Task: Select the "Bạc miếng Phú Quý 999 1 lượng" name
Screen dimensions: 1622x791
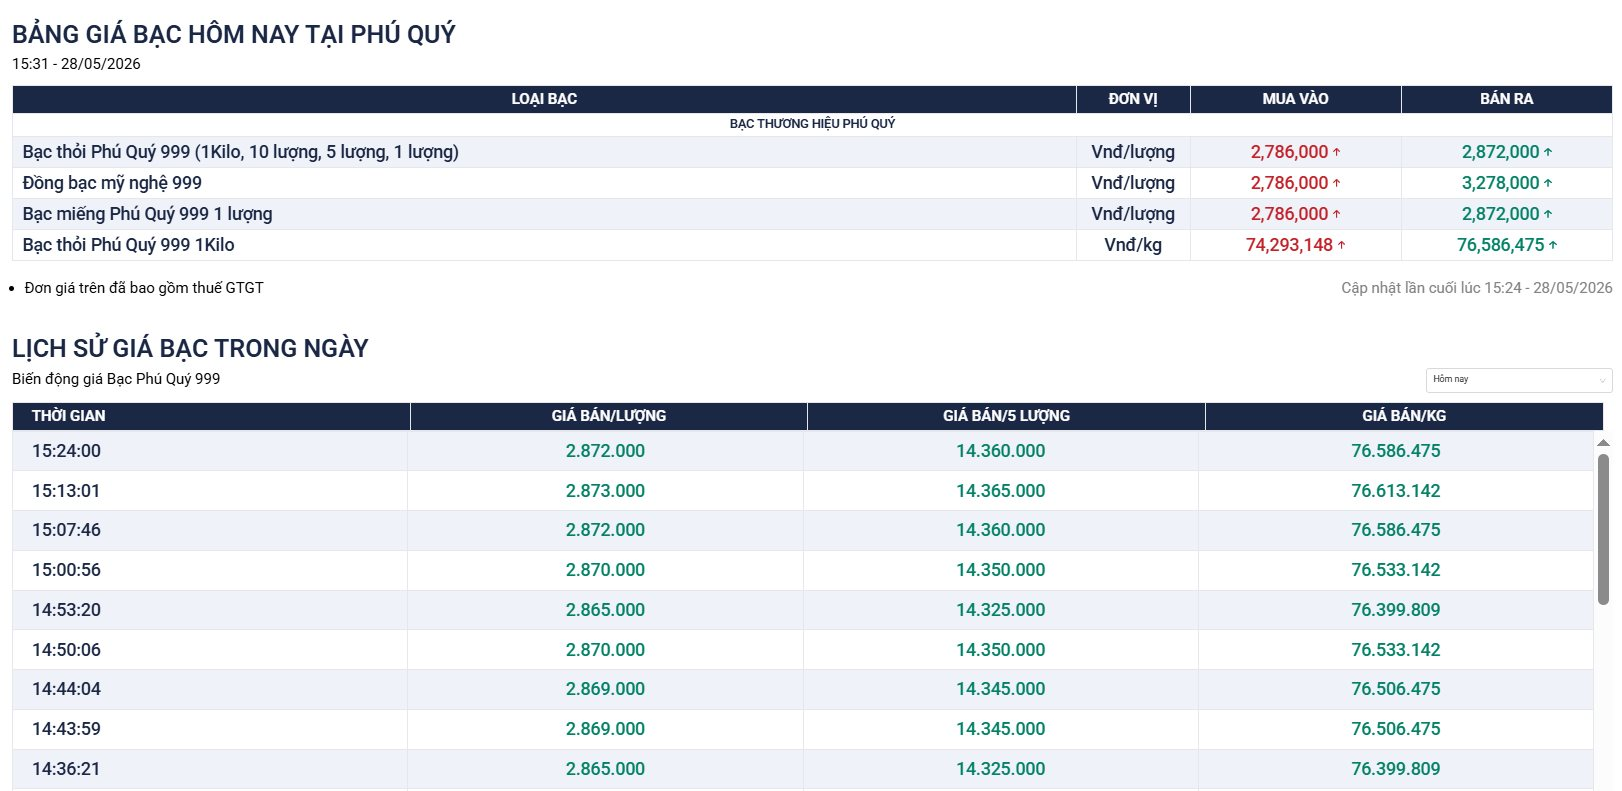Action: (147, 214)
